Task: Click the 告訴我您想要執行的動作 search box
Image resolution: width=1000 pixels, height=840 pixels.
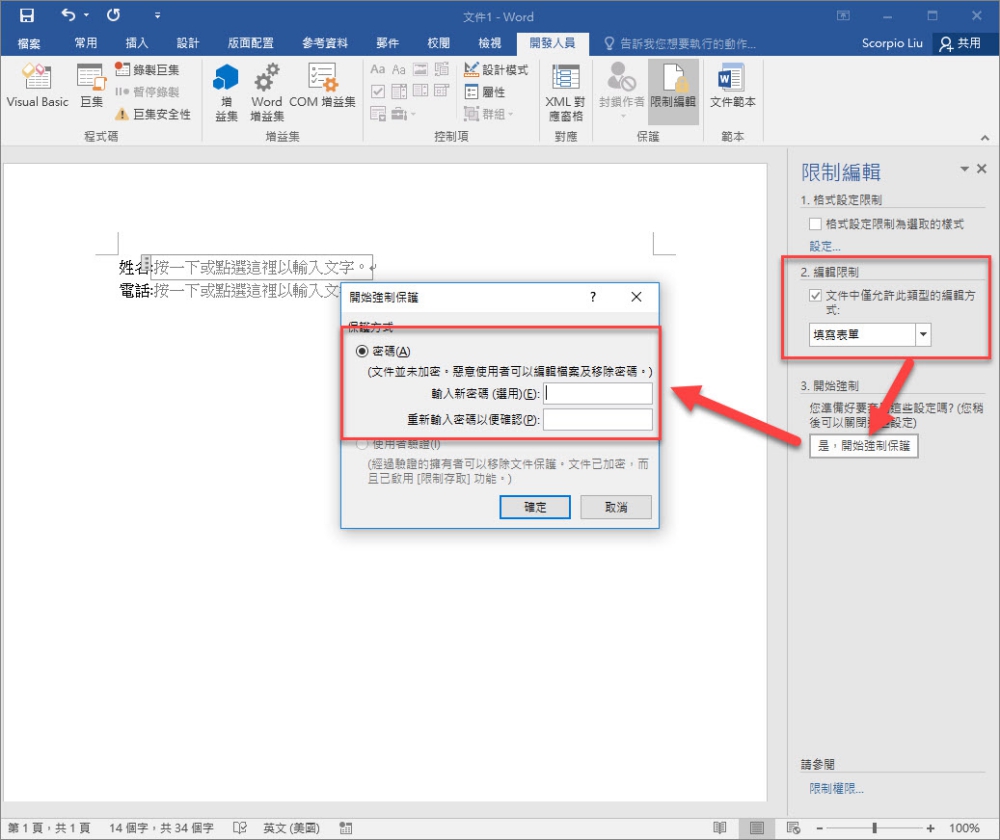Action: point(680,43)
